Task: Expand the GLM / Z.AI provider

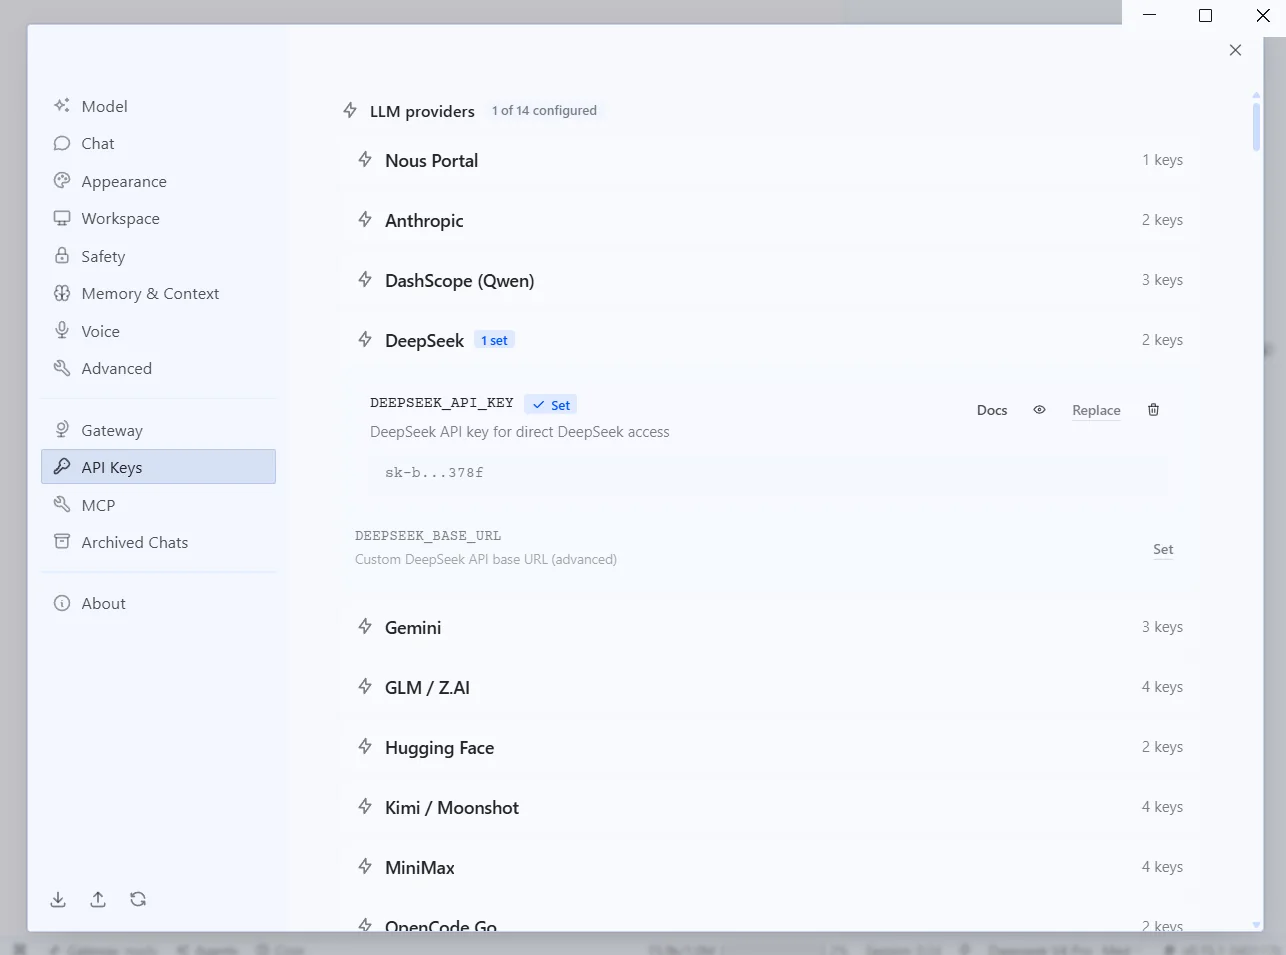Action: click(x=770, y=687)
